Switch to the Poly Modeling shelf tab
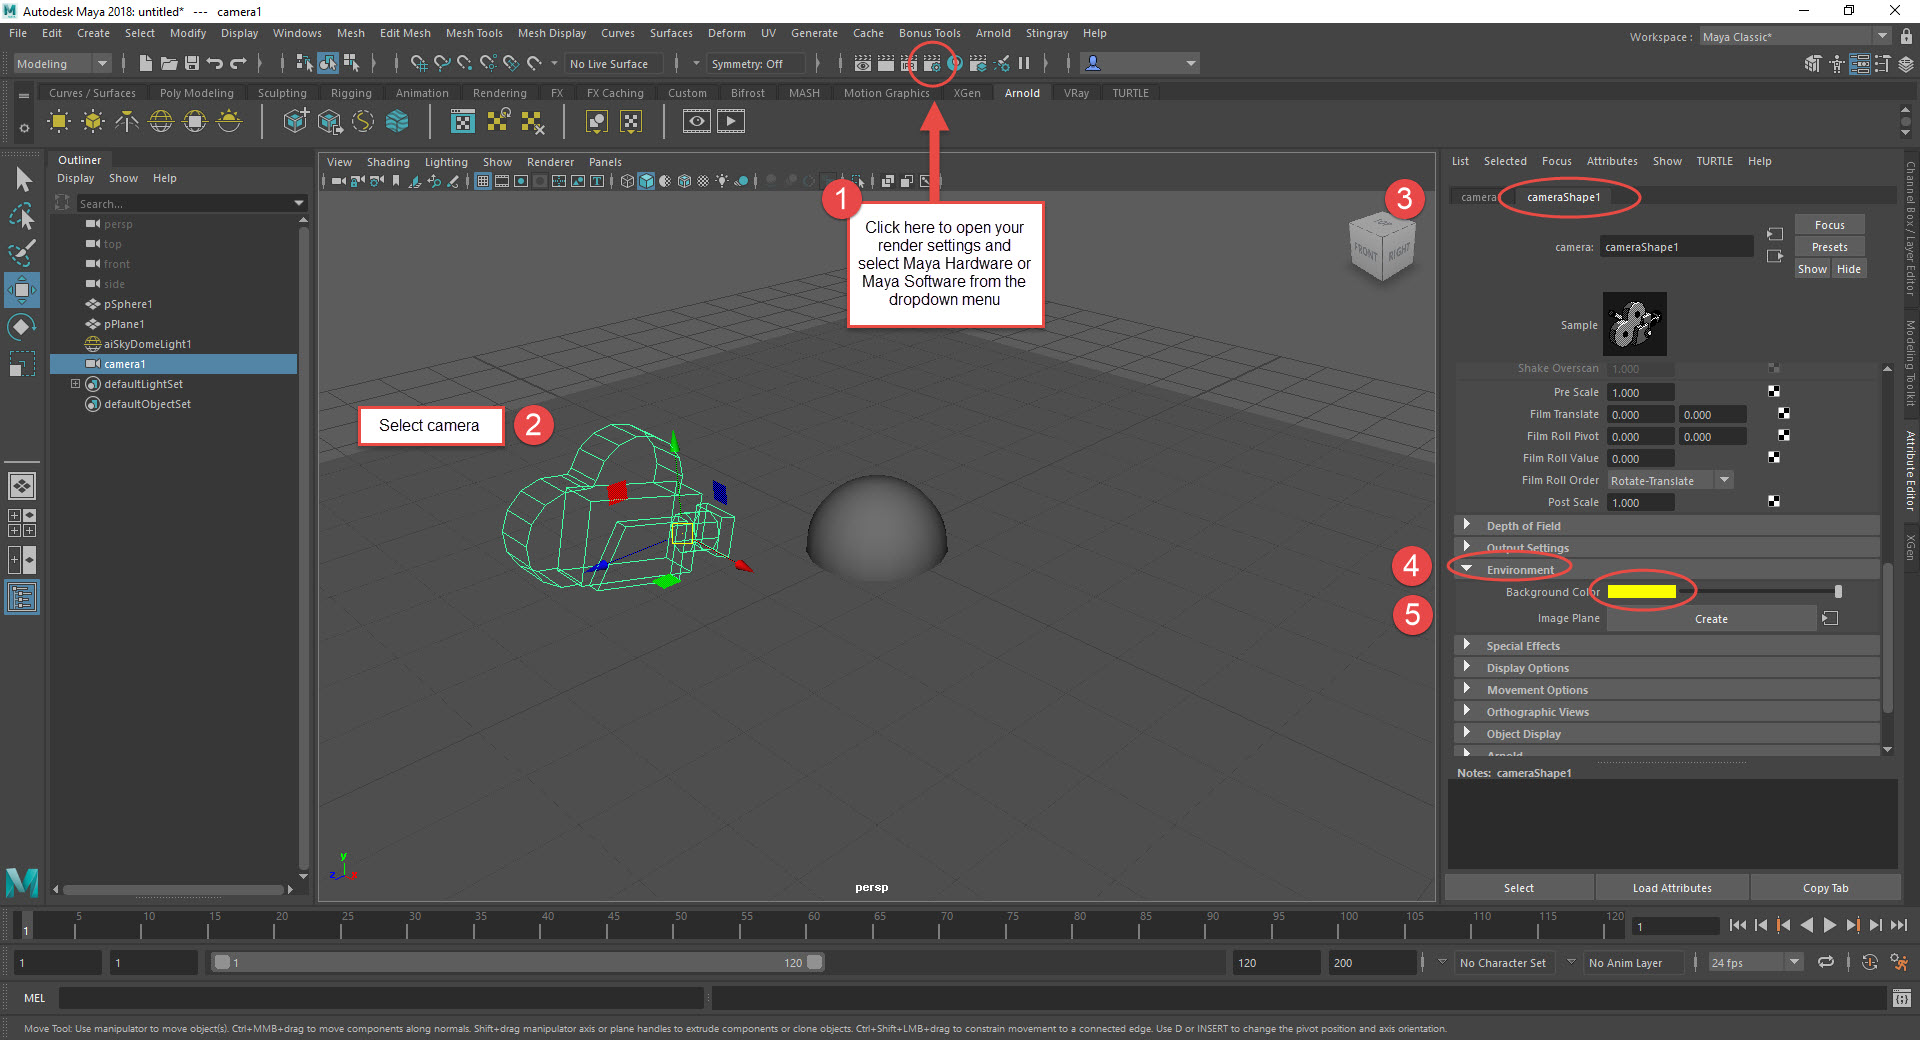Image resolution: width=1920 pixels, height=1040 pixels. tap(196, 93)
